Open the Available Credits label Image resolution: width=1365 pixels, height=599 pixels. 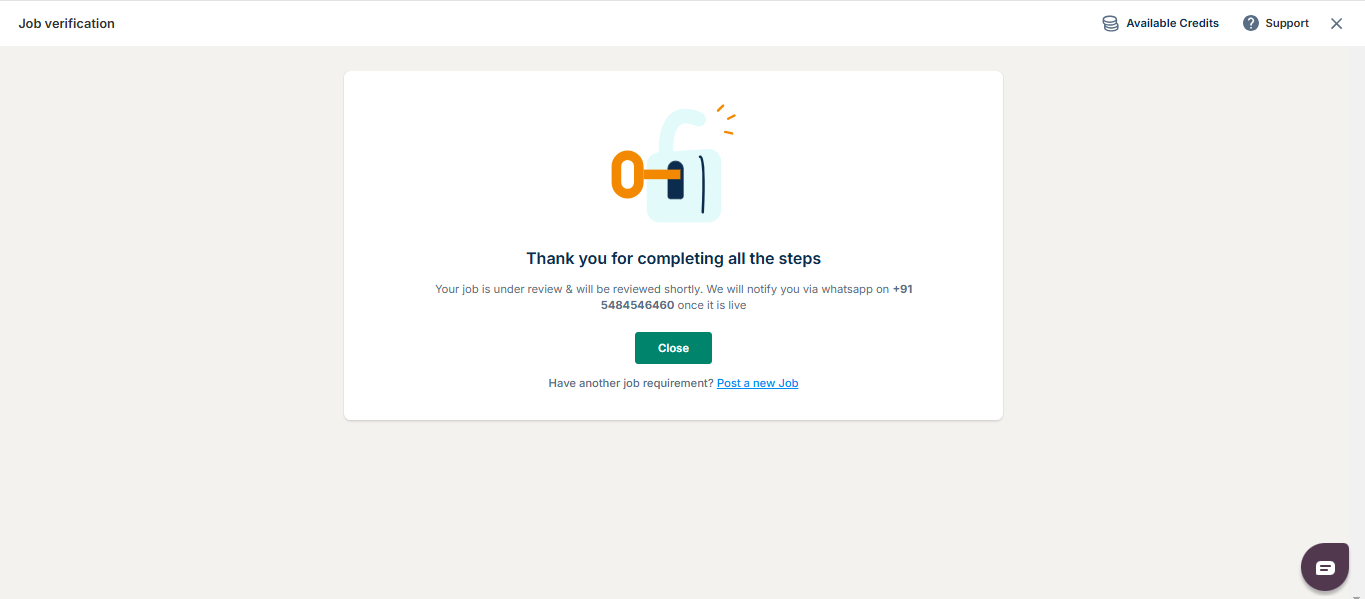(1172, 23)
